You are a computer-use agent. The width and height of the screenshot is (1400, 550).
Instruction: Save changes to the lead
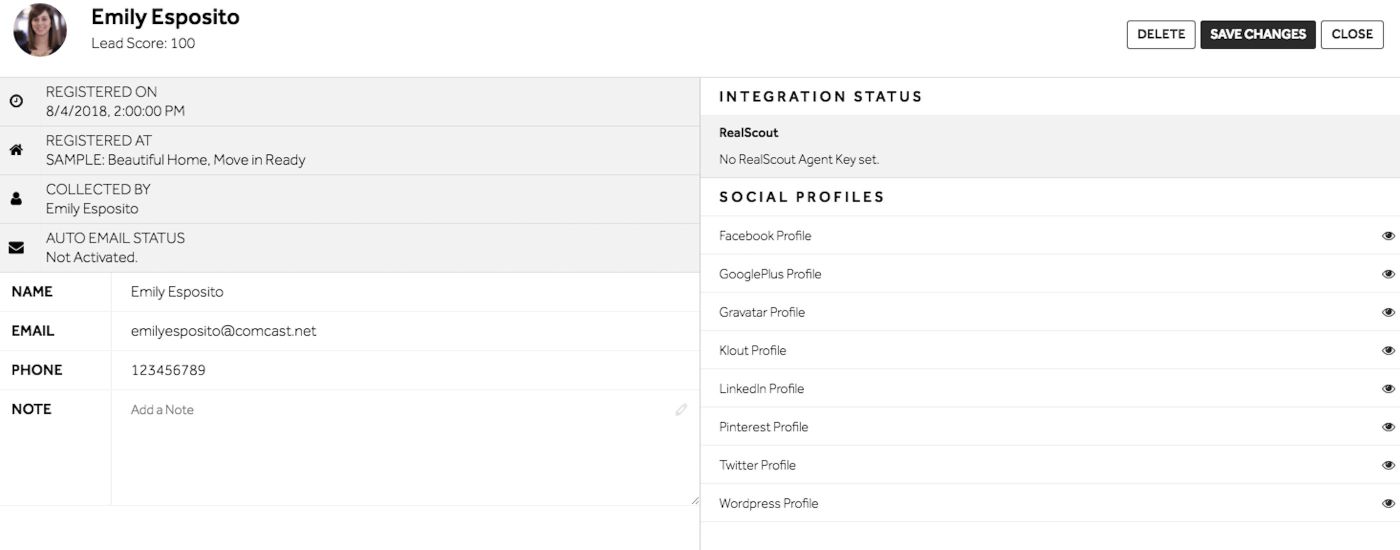[1258, 34]
